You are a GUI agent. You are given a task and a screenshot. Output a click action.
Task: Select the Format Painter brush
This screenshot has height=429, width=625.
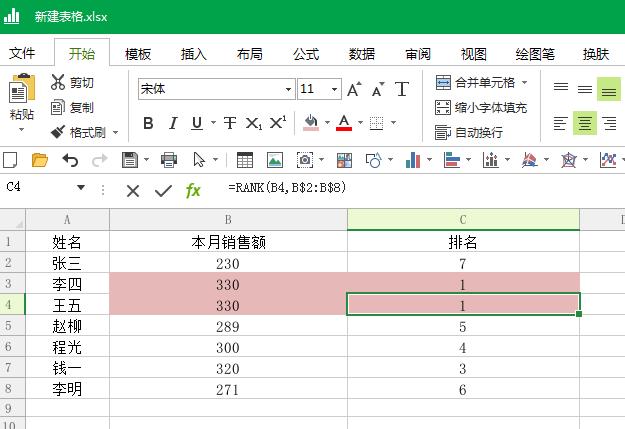[x=58, y=132]
